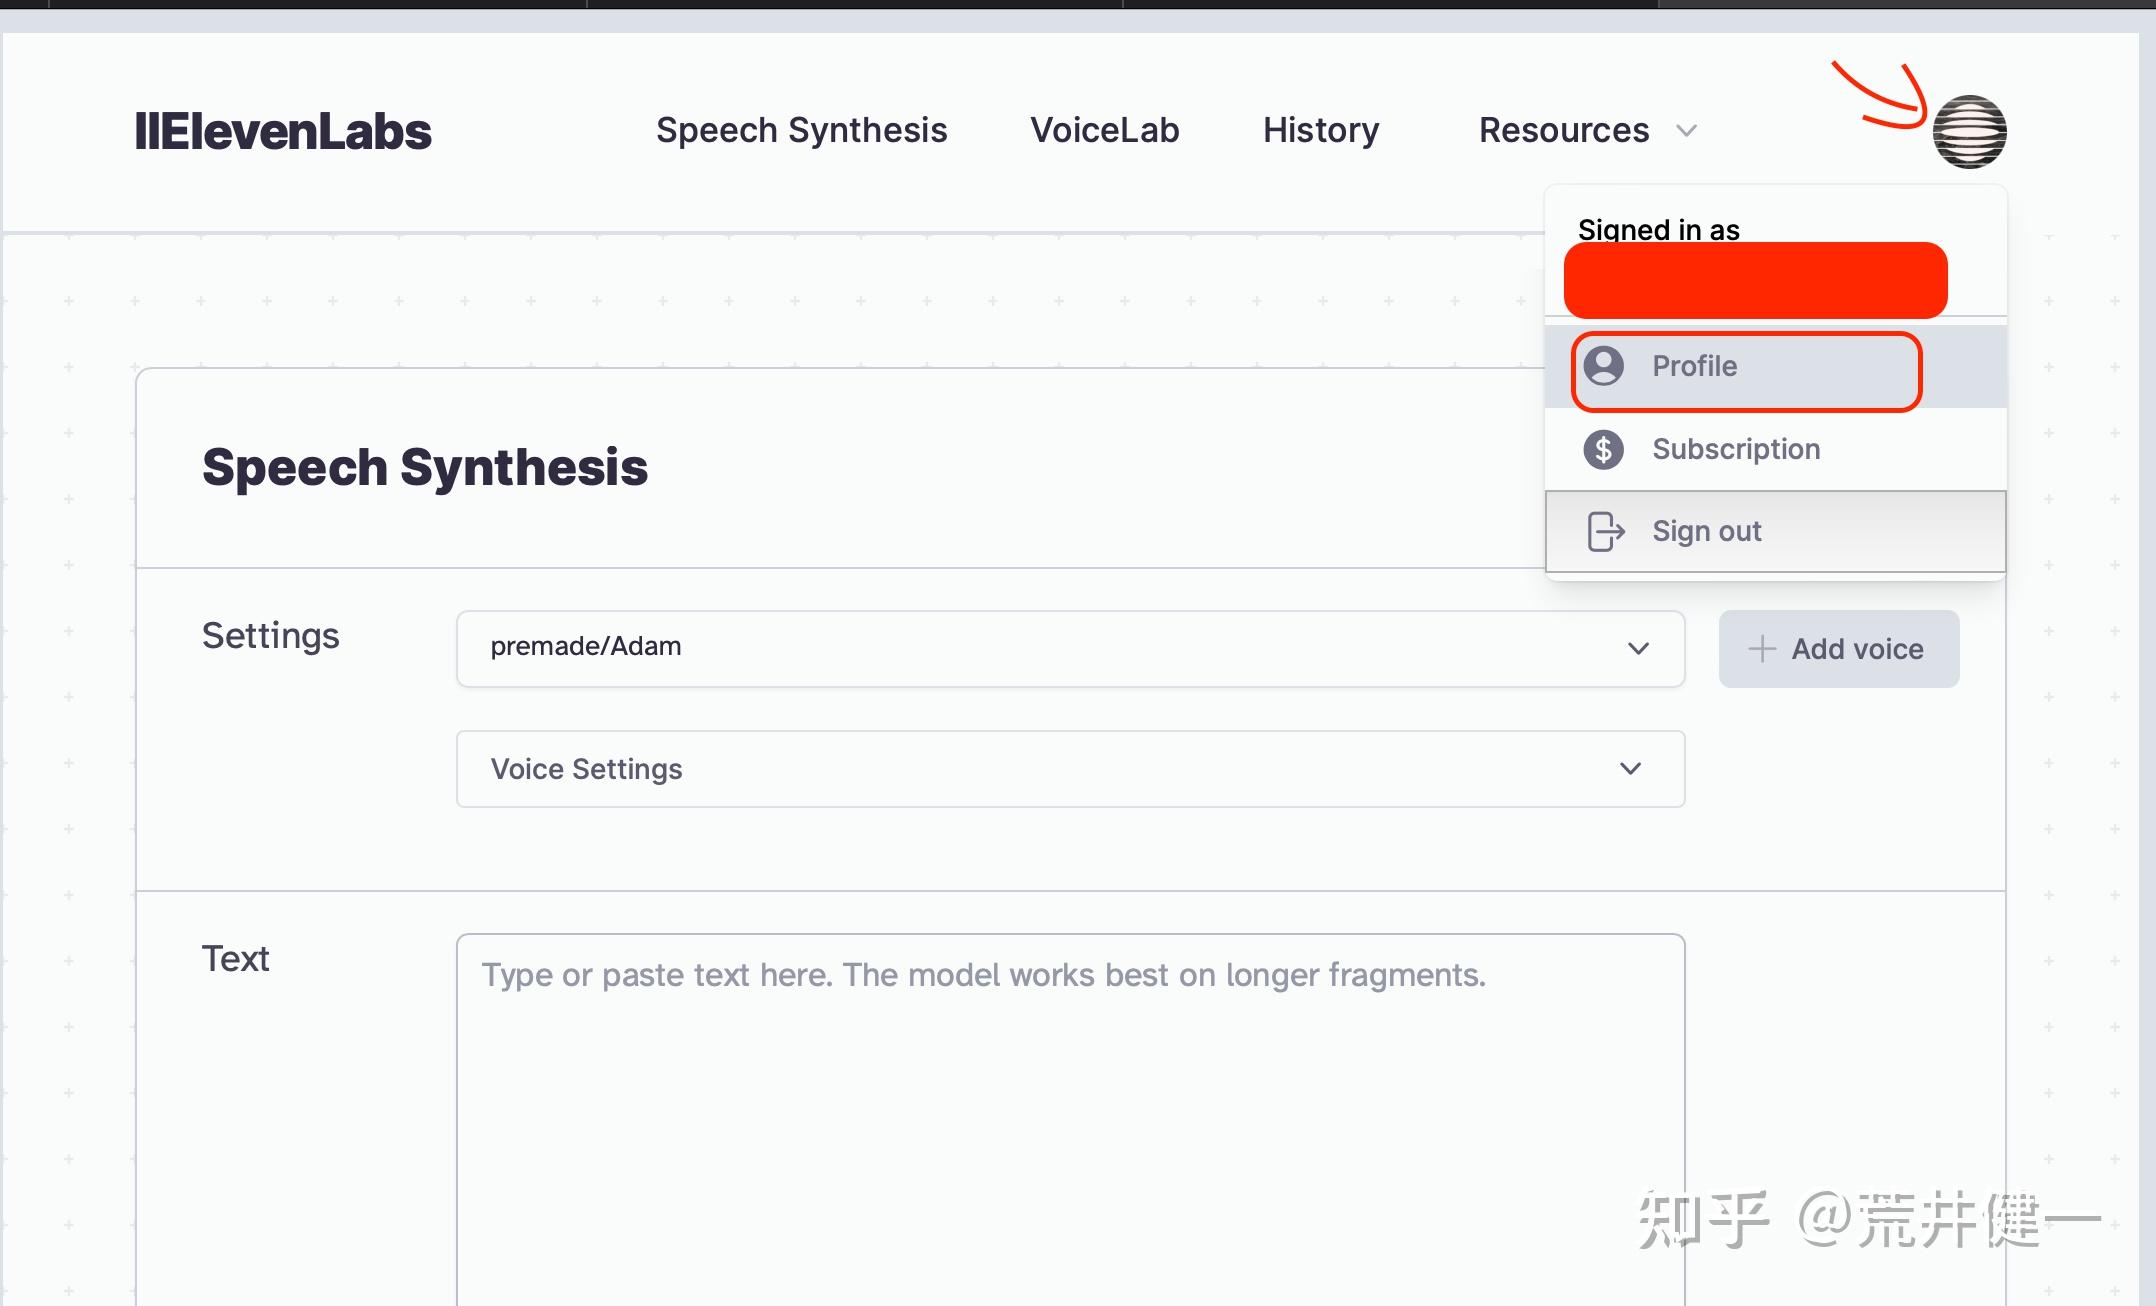Click the Add voice button
The width and height of the screenshot is (2156, 1306).
coord(1839,649)
